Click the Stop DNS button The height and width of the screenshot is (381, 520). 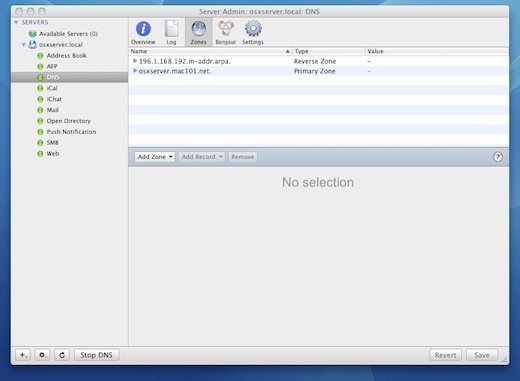(x=96, y=355)
